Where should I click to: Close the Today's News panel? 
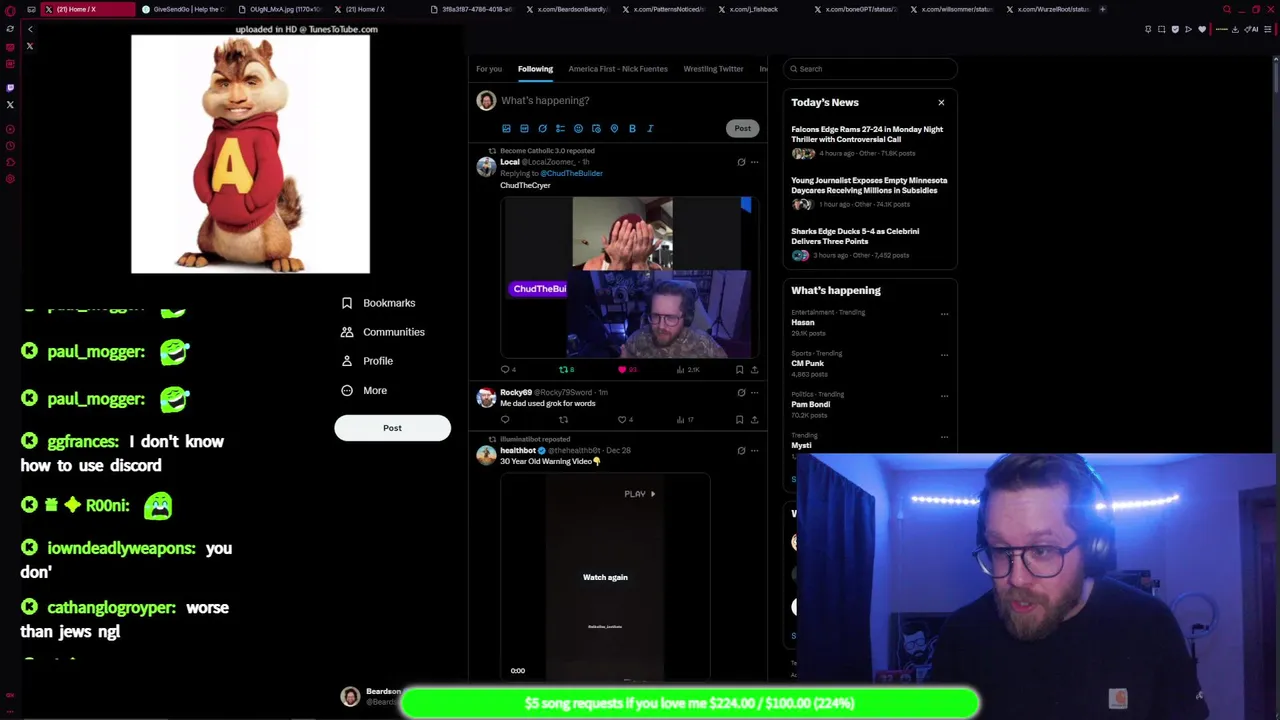click(x=941, y=102)
